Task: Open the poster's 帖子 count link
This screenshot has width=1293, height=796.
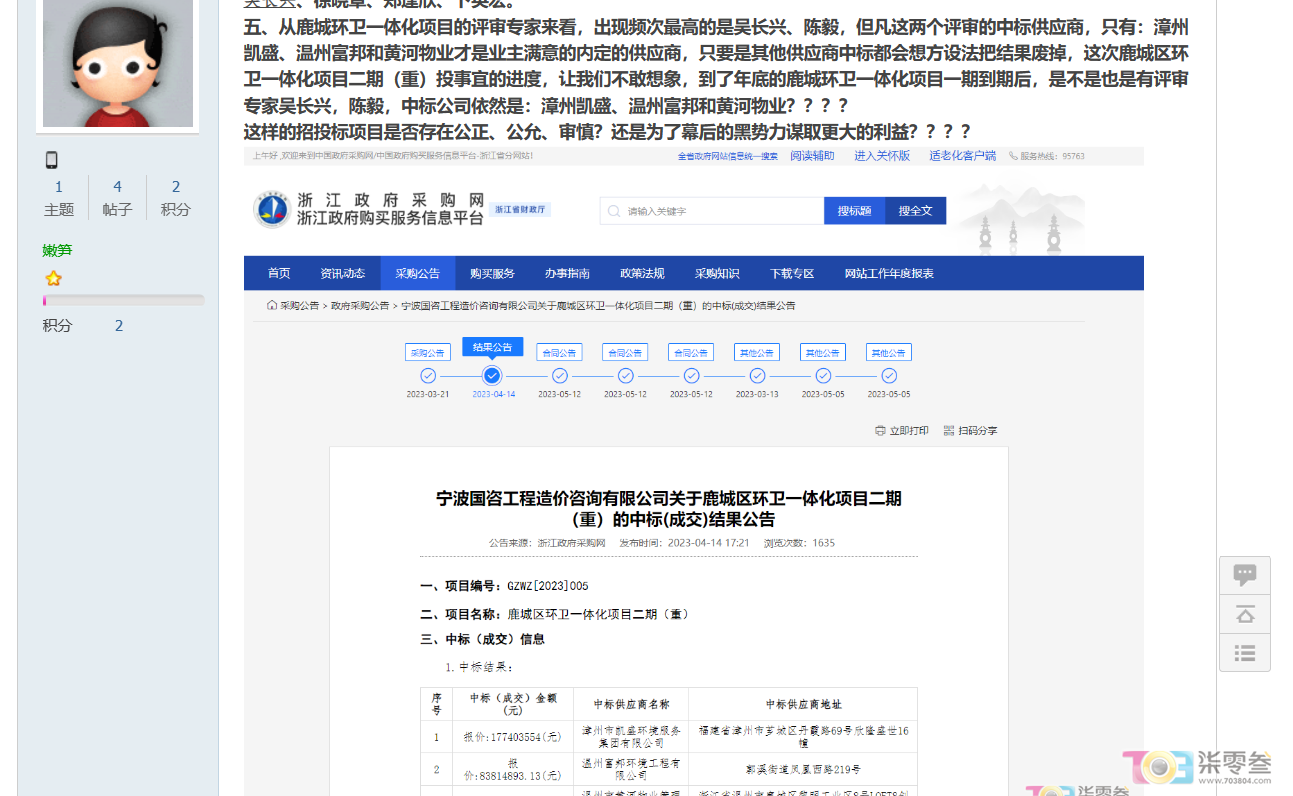Action: coord(117,187)
